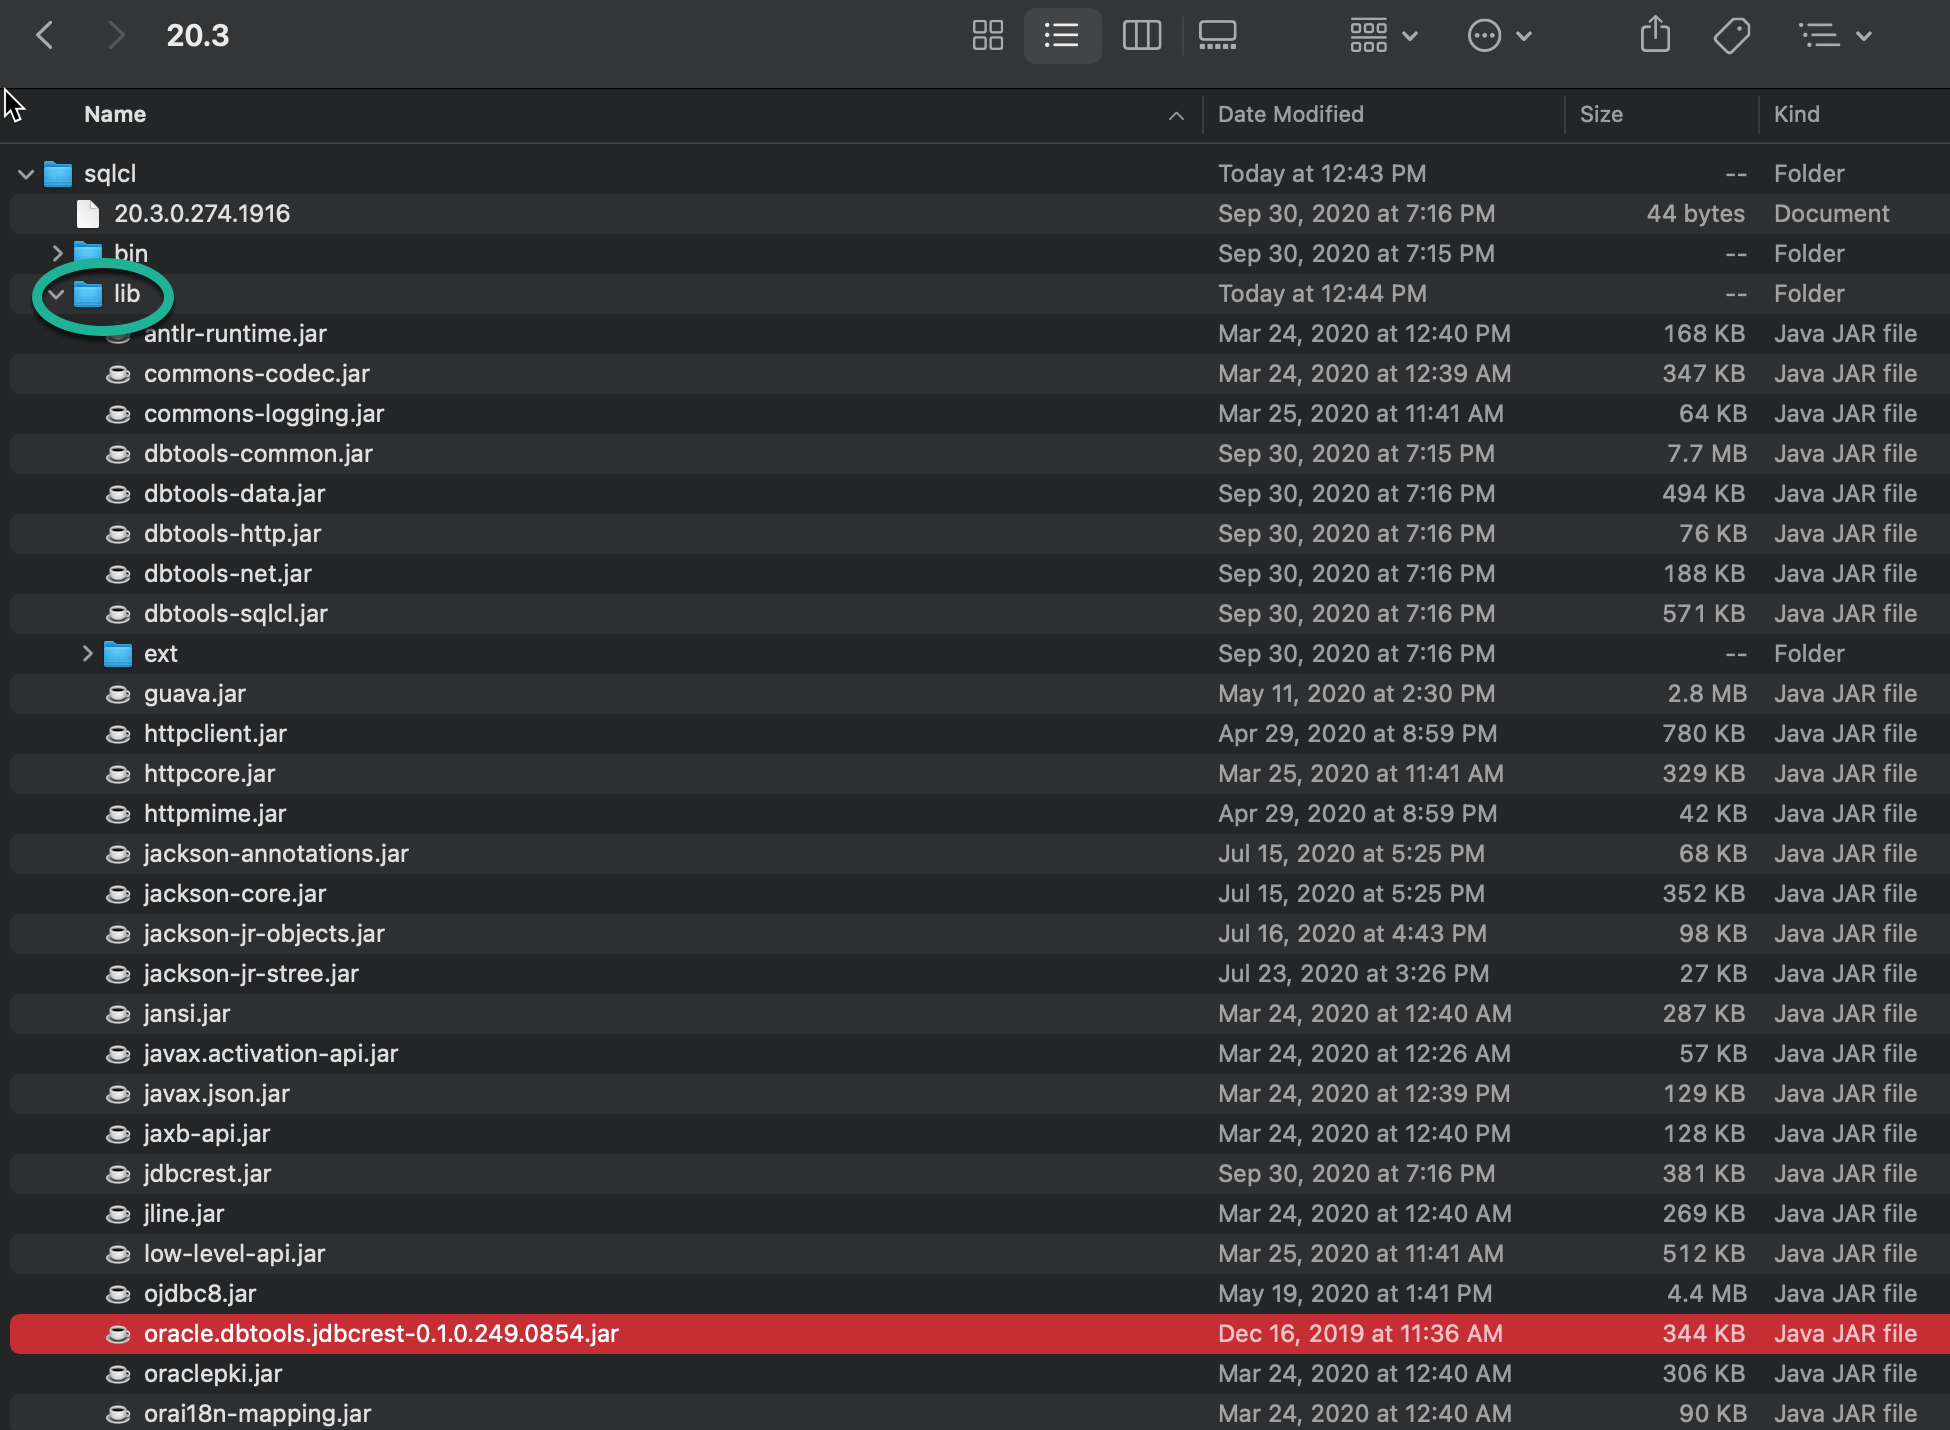Expand the bin folder
This screenshot has height=1430, width=1950.
pyautogui.click(x=57, y=253)
